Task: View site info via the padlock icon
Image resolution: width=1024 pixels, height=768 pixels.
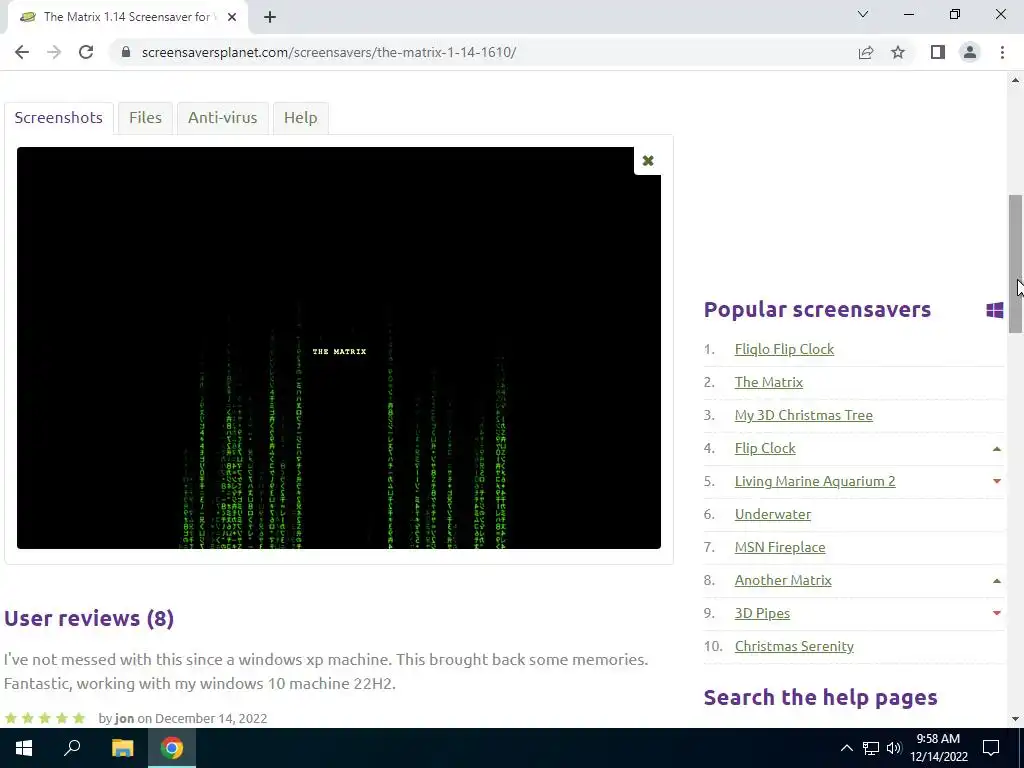Action: click(126, 52)
